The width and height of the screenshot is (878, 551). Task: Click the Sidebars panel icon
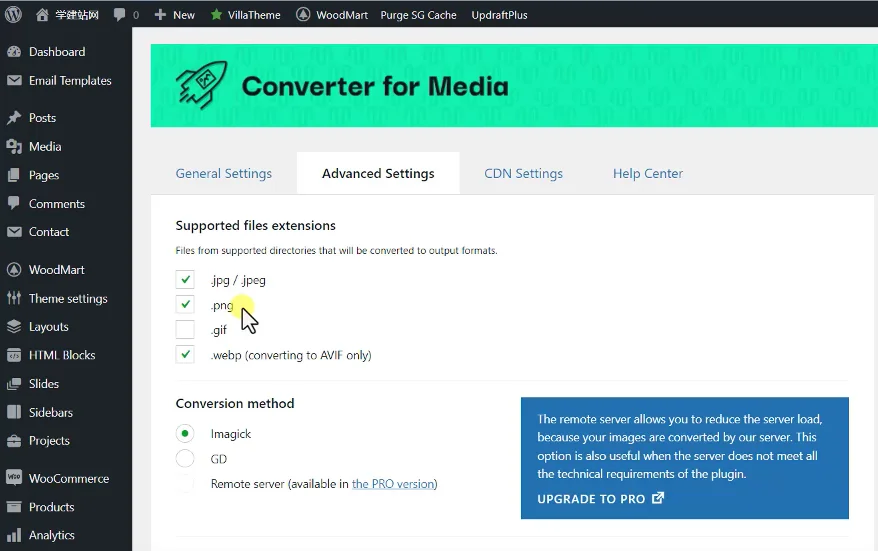point(14,412)
